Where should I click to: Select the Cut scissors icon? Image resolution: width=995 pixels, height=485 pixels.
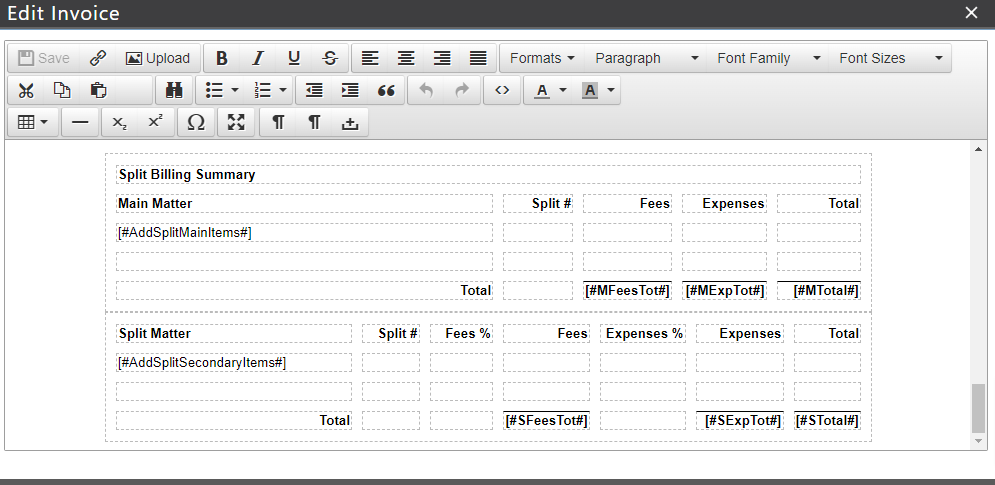26,90
